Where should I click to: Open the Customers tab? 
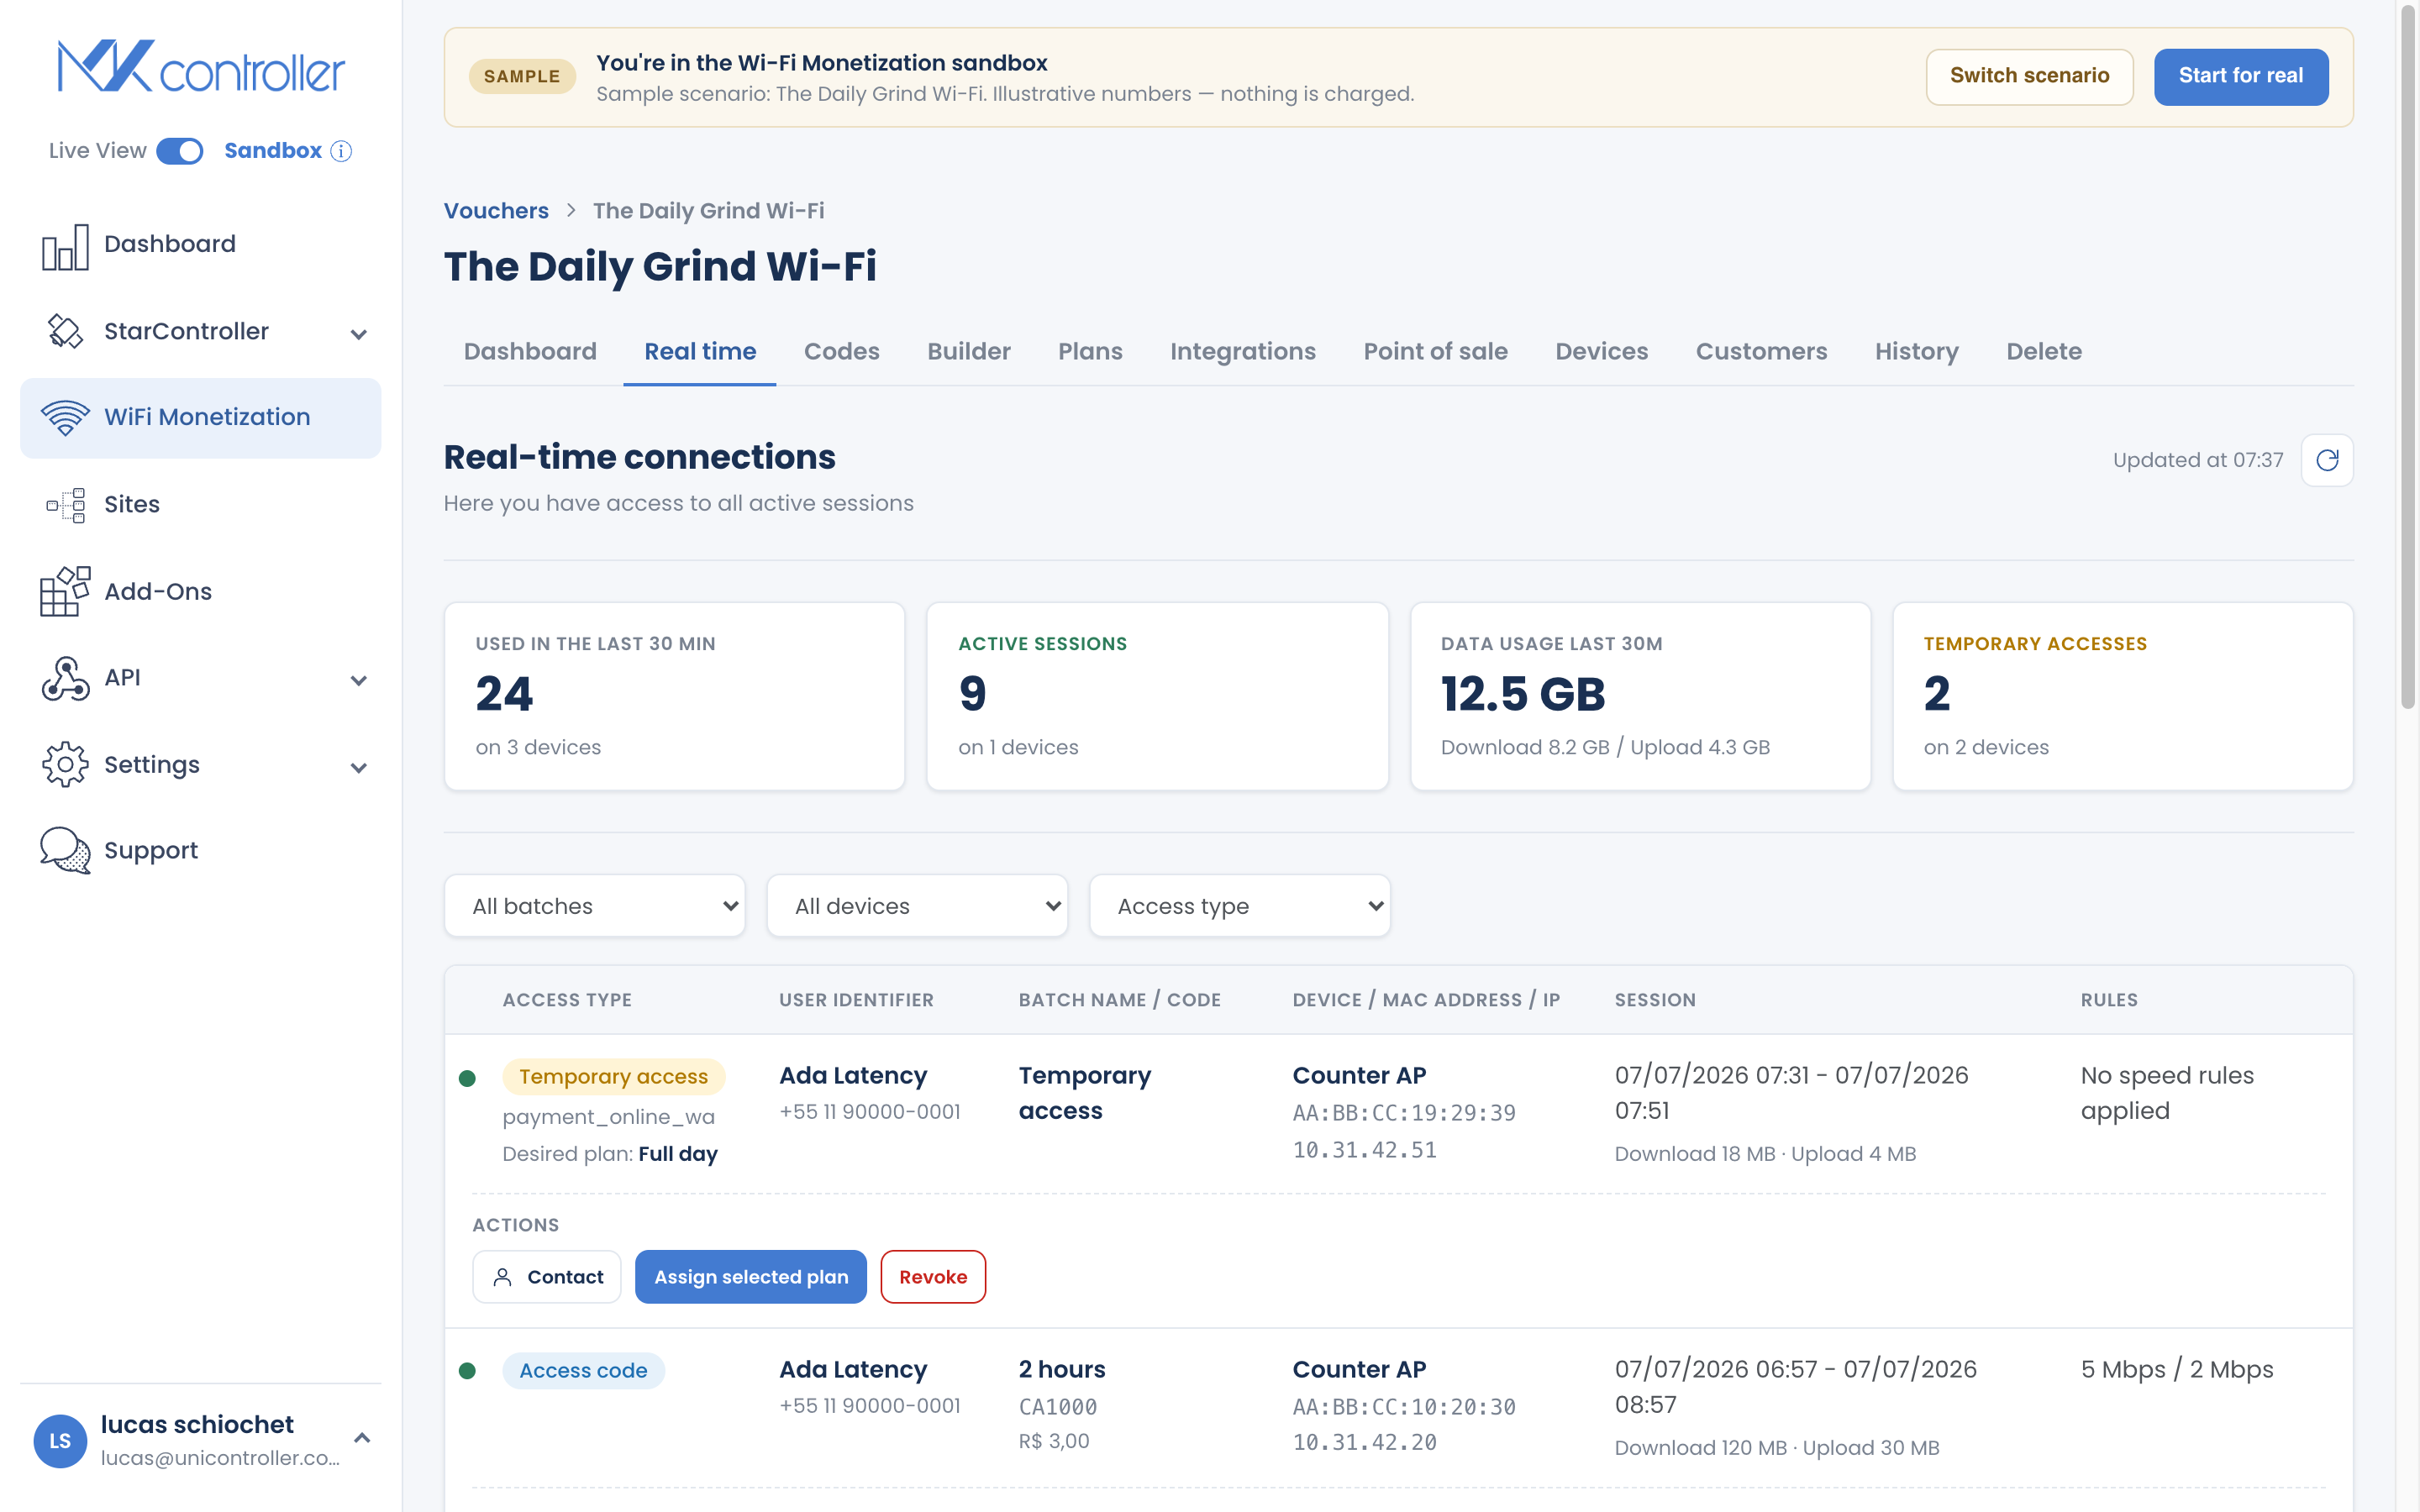click(1761, 351)
